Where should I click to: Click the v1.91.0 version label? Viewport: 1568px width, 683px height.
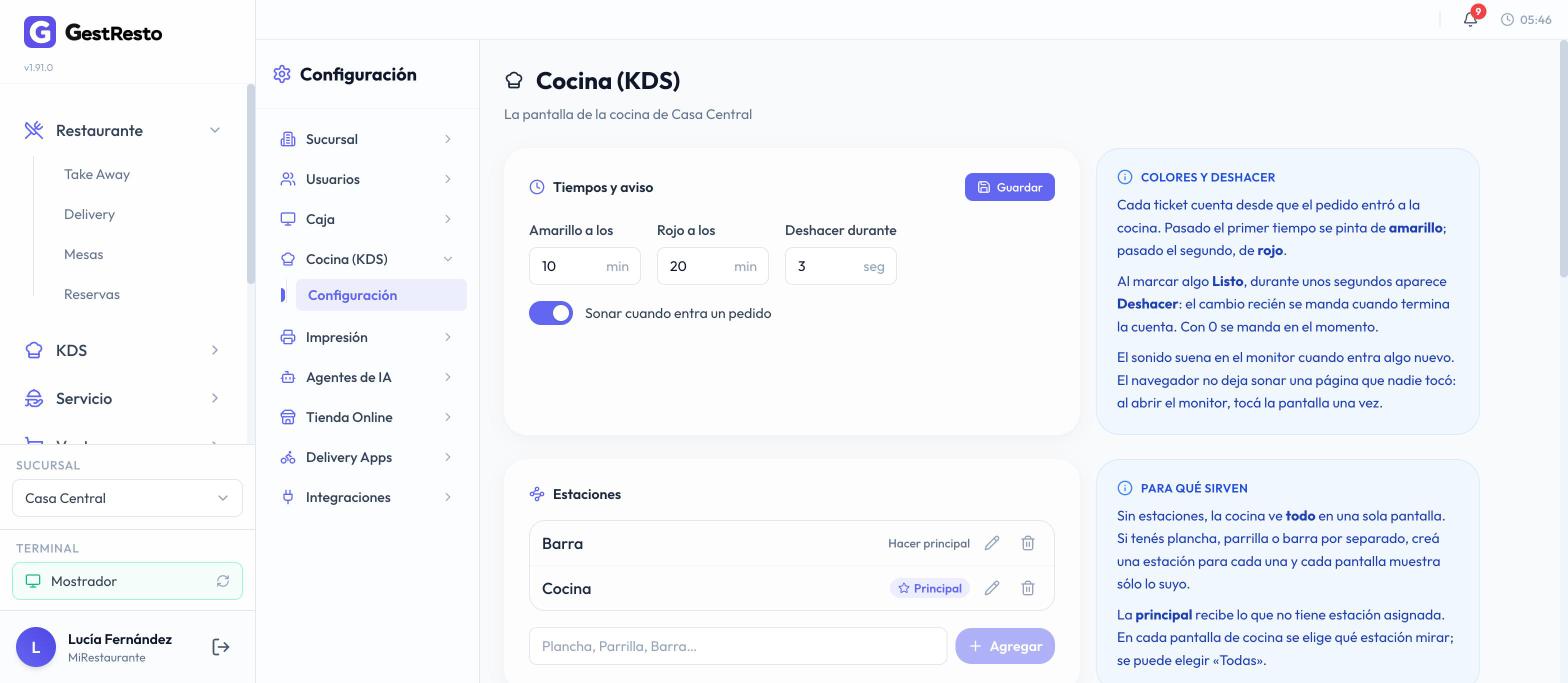click(38, 67)
